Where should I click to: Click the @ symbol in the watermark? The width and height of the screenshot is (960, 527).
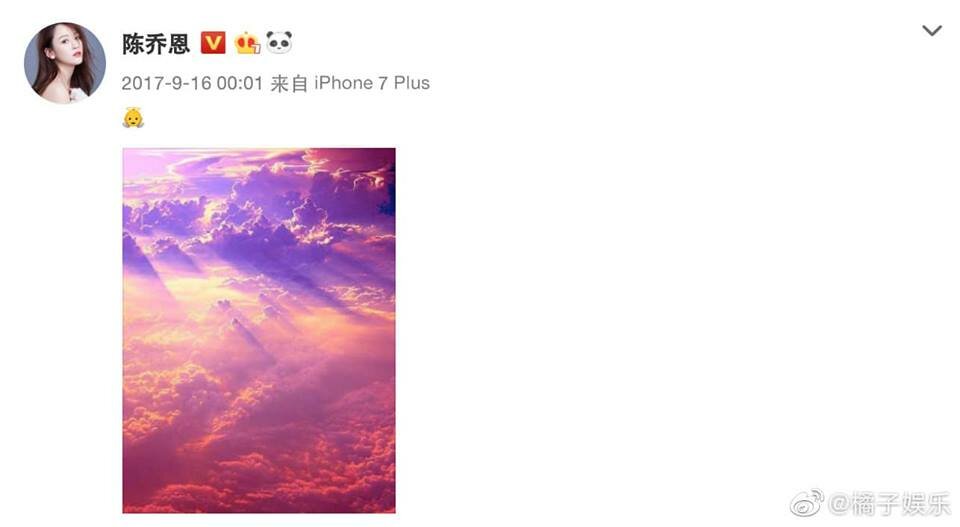point(839,504)
